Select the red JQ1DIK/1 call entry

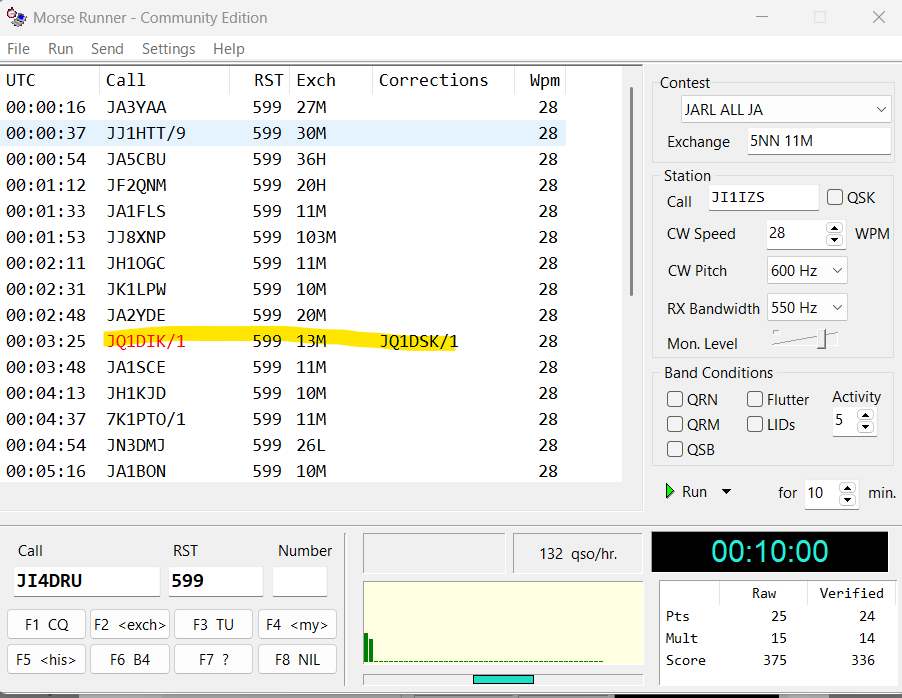point(146,341)
